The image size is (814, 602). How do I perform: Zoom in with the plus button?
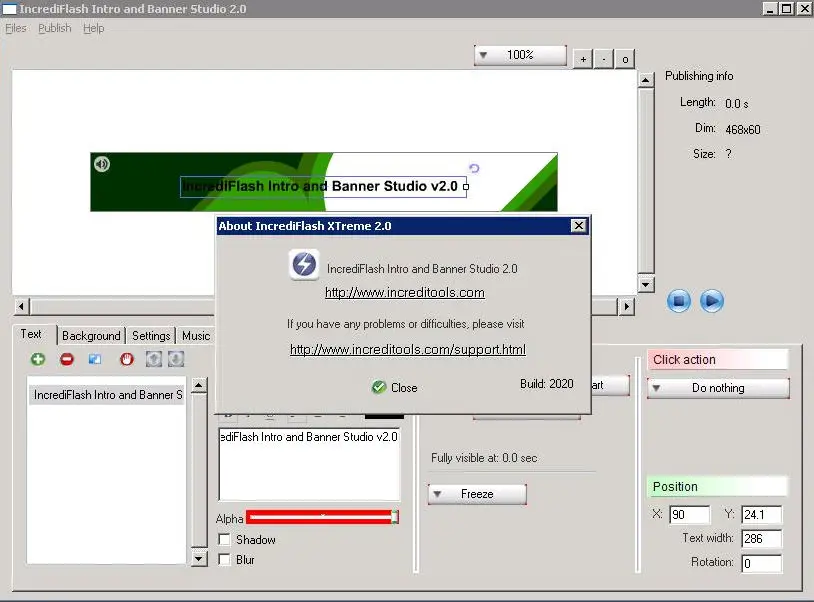(x=583, y=59)
